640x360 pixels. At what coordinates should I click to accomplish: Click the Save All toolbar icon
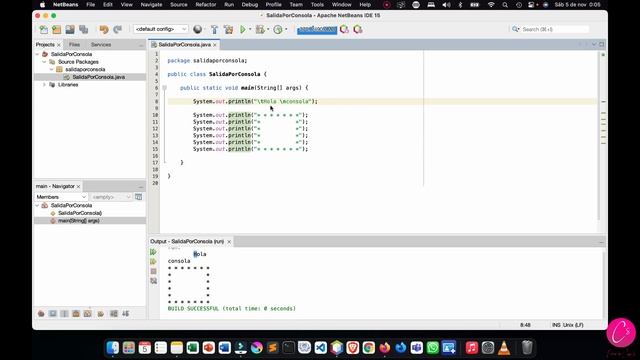coord(84,29)
